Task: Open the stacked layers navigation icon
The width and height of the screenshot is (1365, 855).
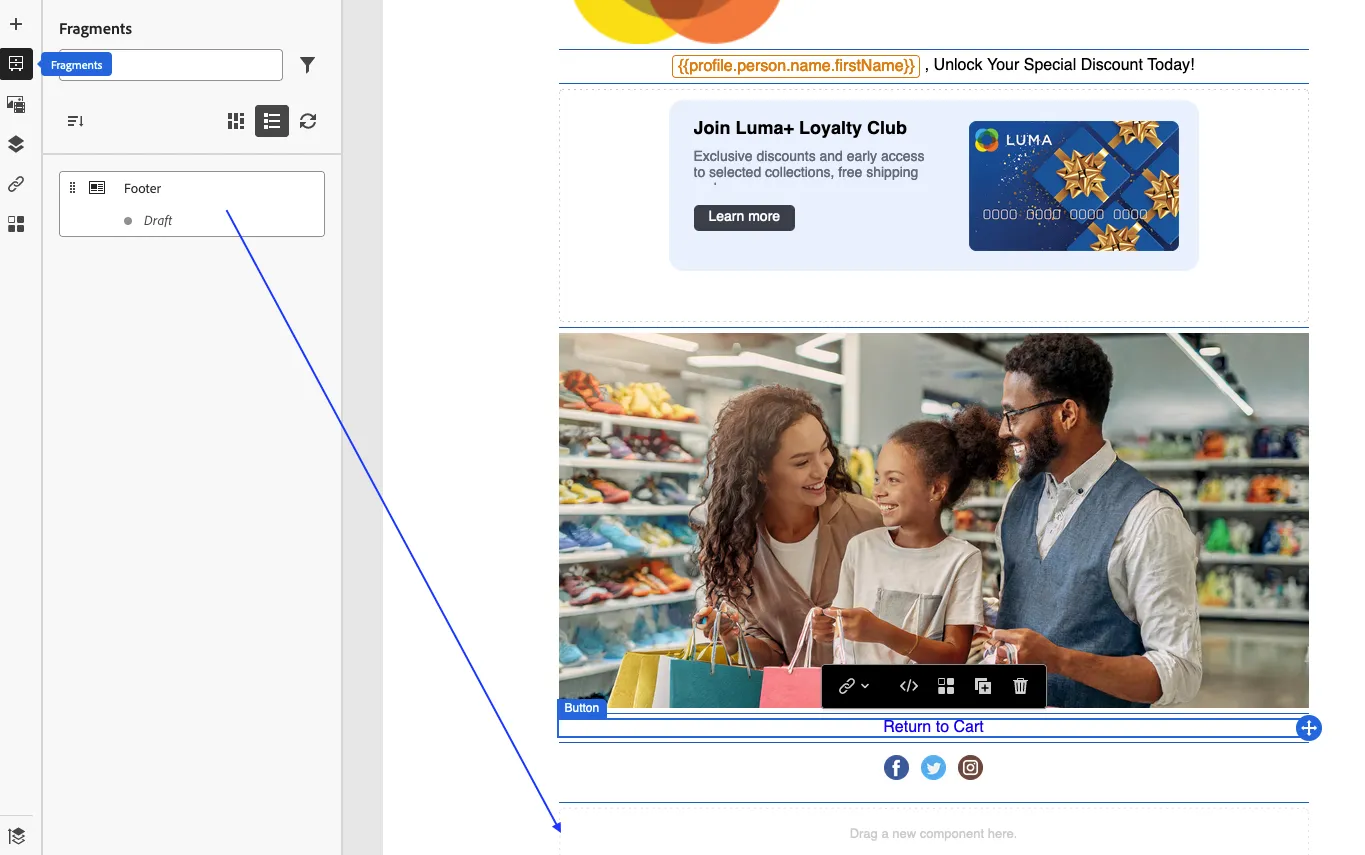Action: 16,144
